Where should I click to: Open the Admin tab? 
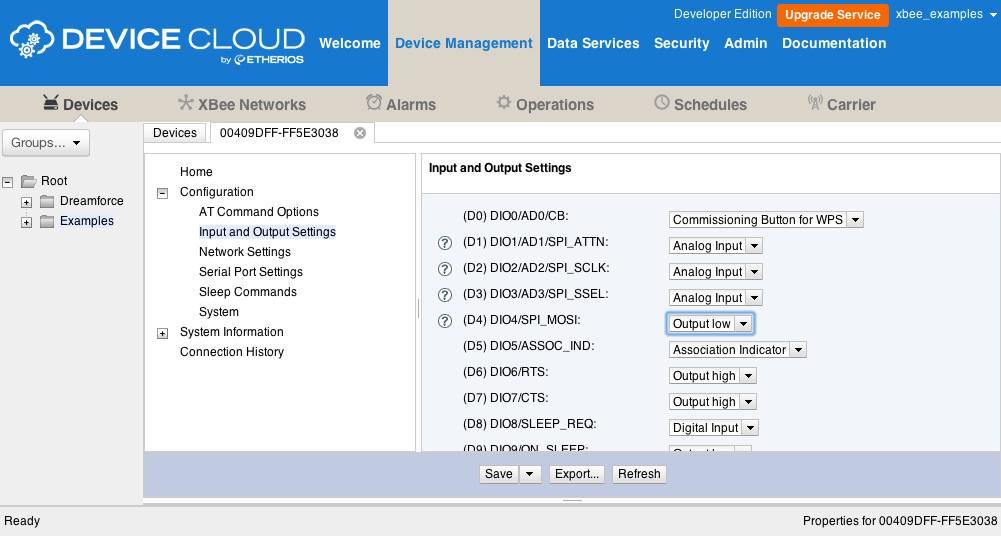tap(746, 43)
